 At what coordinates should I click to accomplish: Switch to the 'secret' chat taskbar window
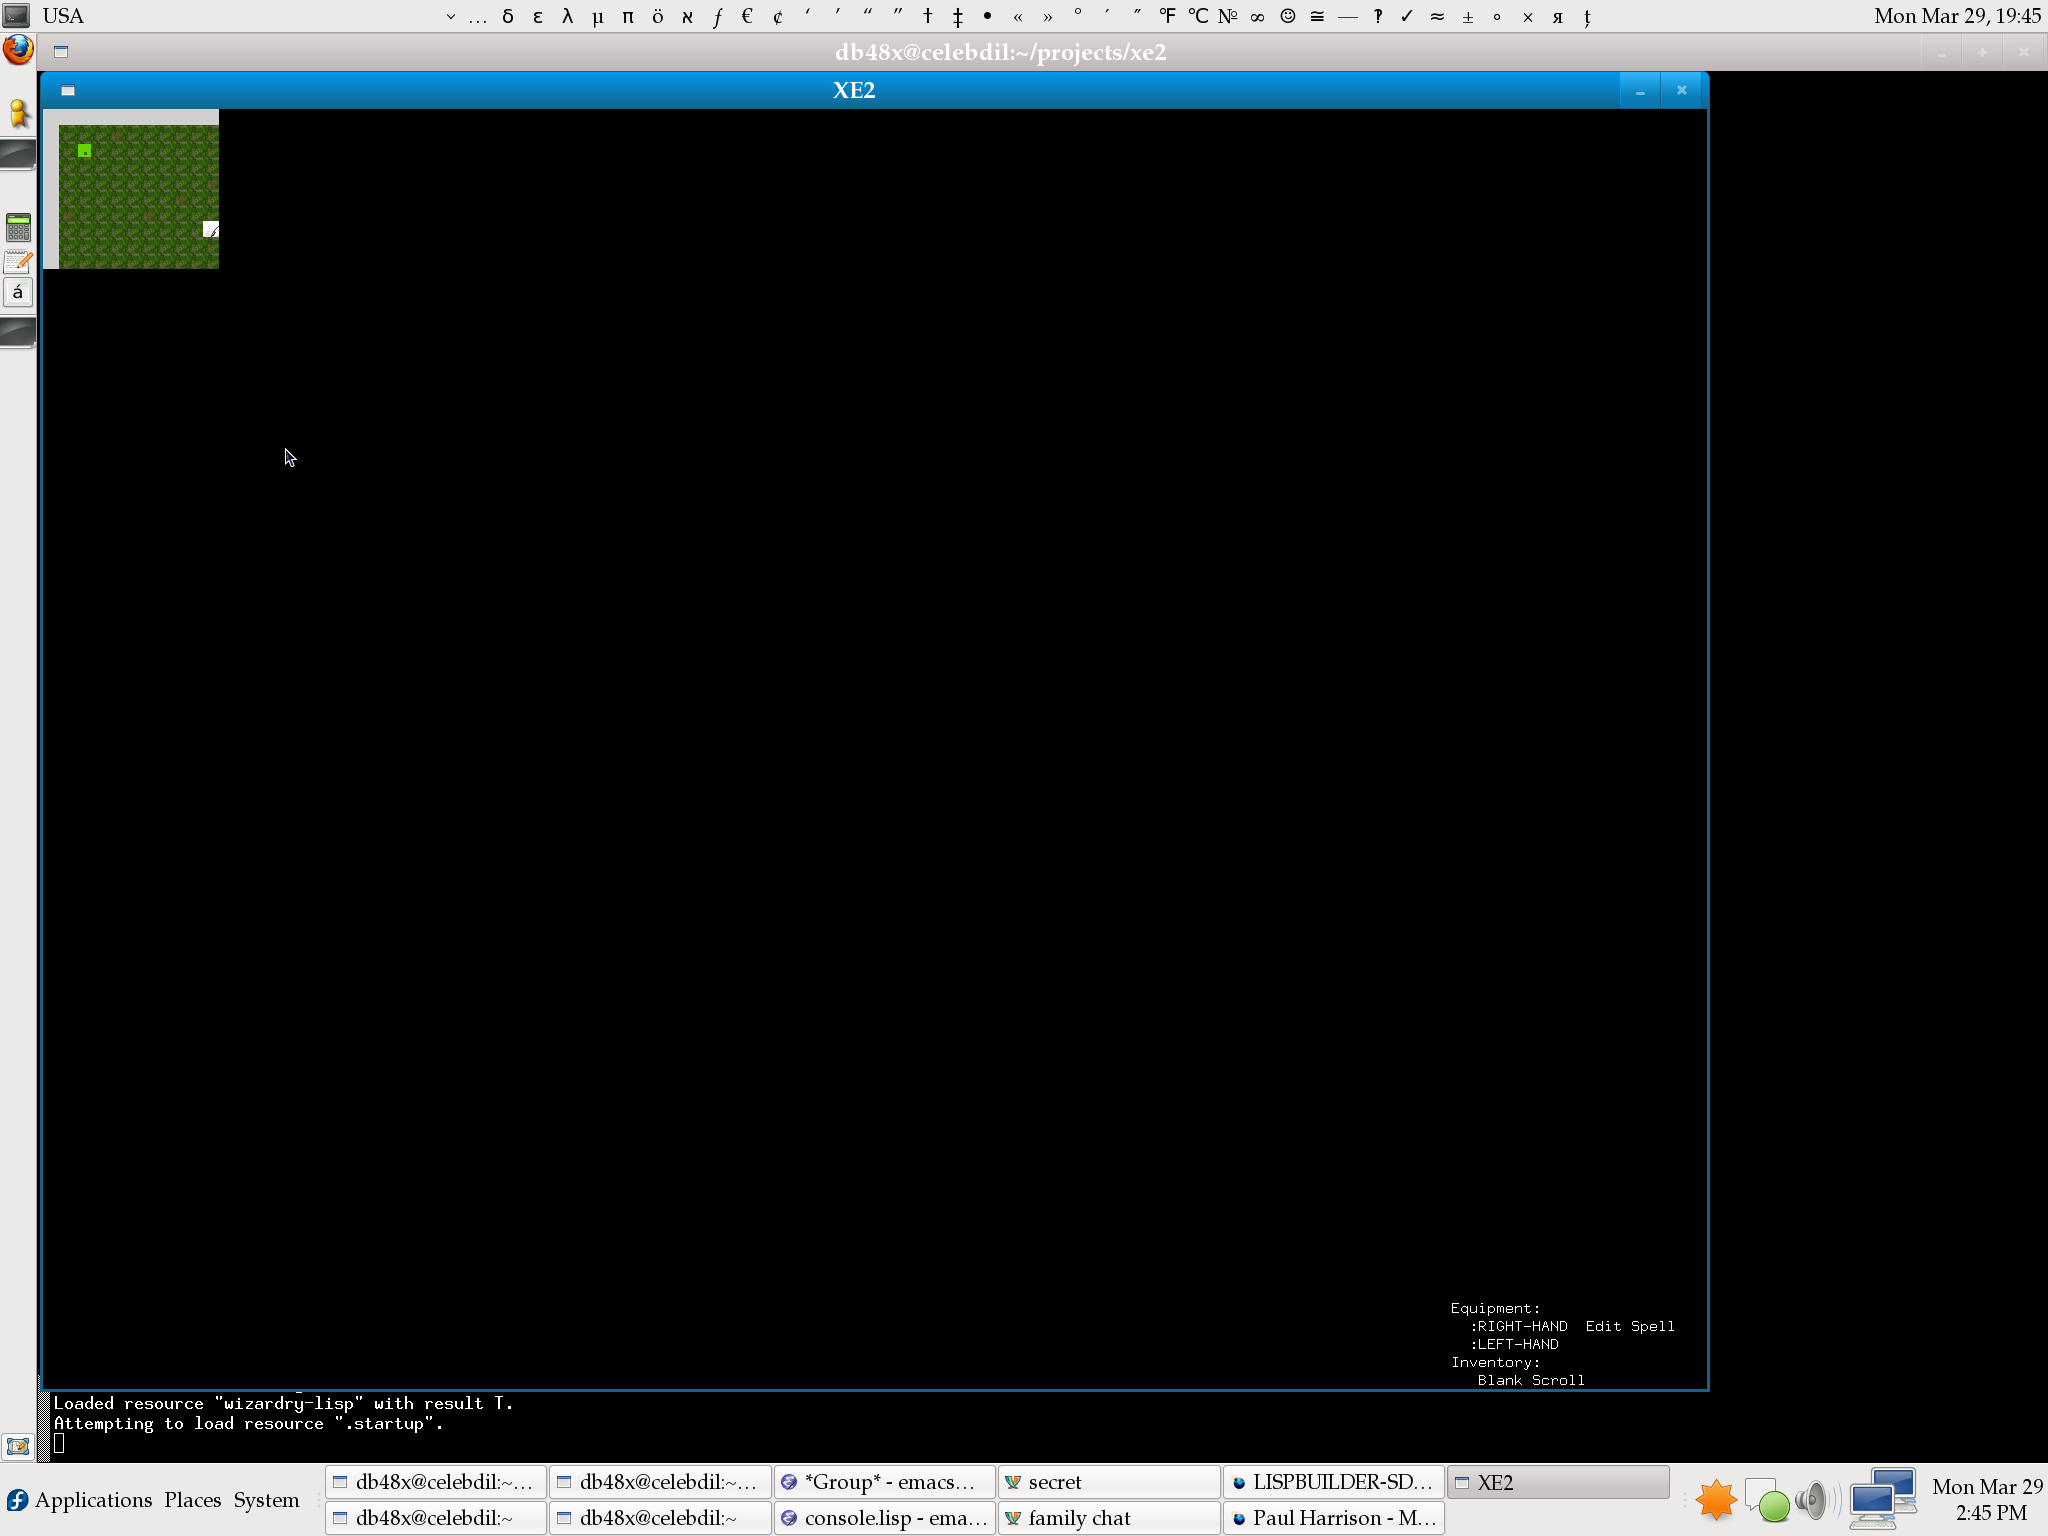point(1109,1482)
